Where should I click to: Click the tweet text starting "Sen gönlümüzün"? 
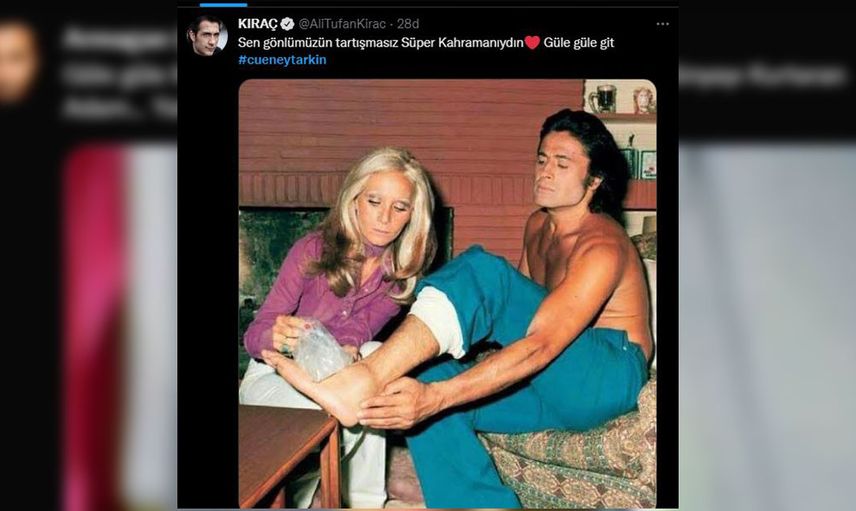pos(381,43)
